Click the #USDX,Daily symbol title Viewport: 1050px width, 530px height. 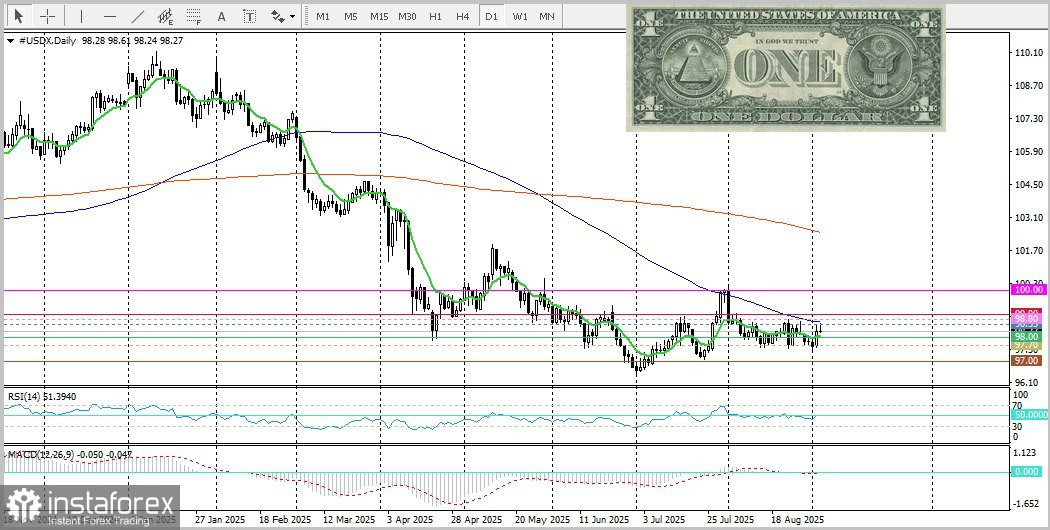tap(49, 41)
